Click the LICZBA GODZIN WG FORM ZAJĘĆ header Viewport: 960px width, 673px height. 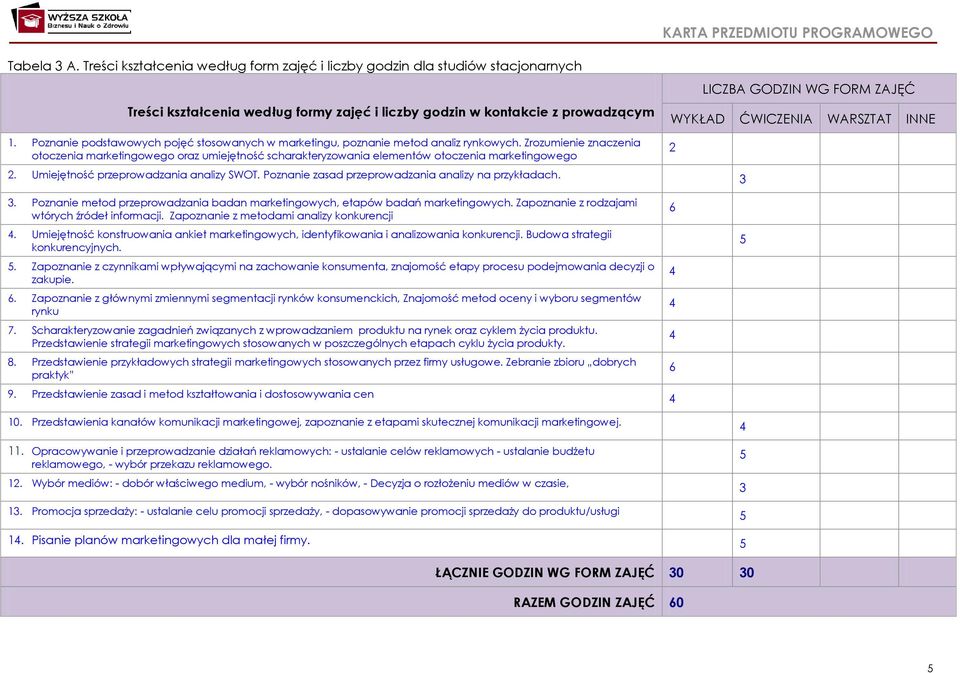pyautogui.click(x=808, y=89)
